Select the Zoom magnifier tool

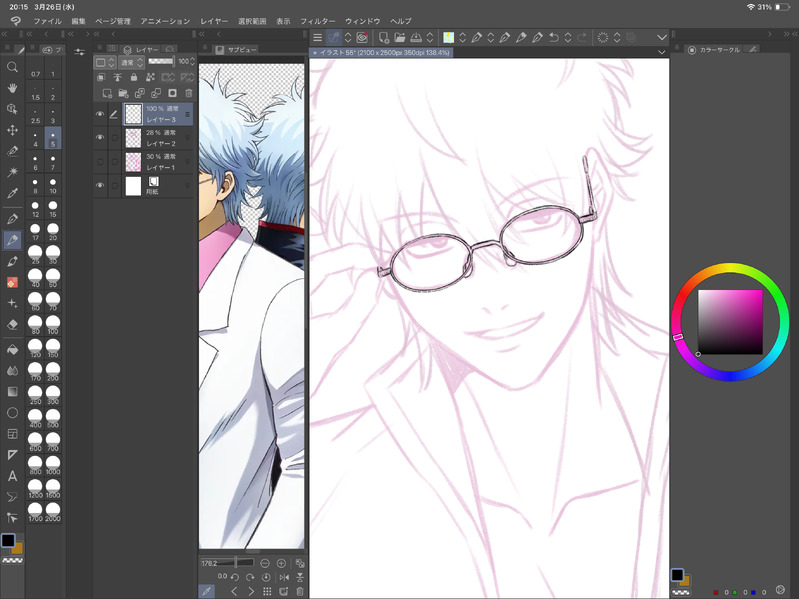12,67
